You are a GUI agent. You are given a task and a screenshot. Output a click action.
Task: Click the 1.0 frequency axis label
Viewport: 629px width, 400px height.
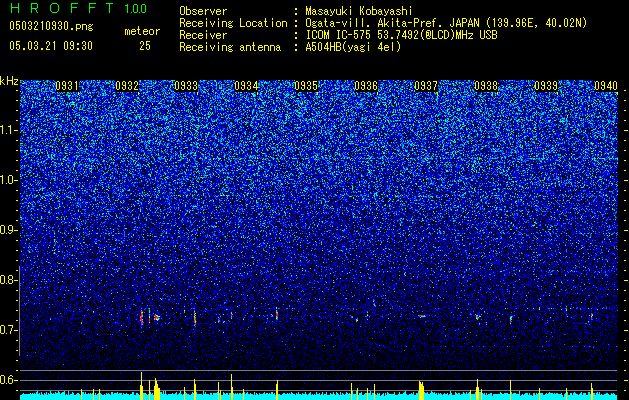point(7,180)
